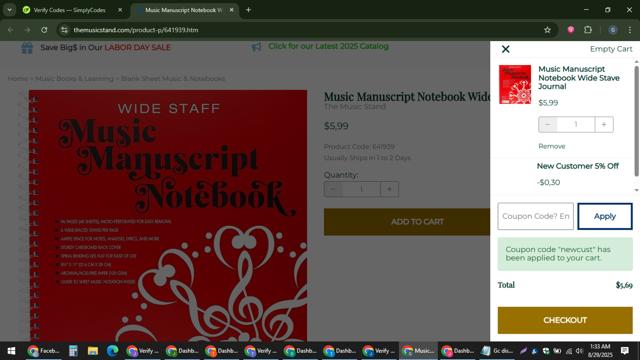Apply the coupon code
Viewport: 640px width, 360px height.
pos(605,216)
